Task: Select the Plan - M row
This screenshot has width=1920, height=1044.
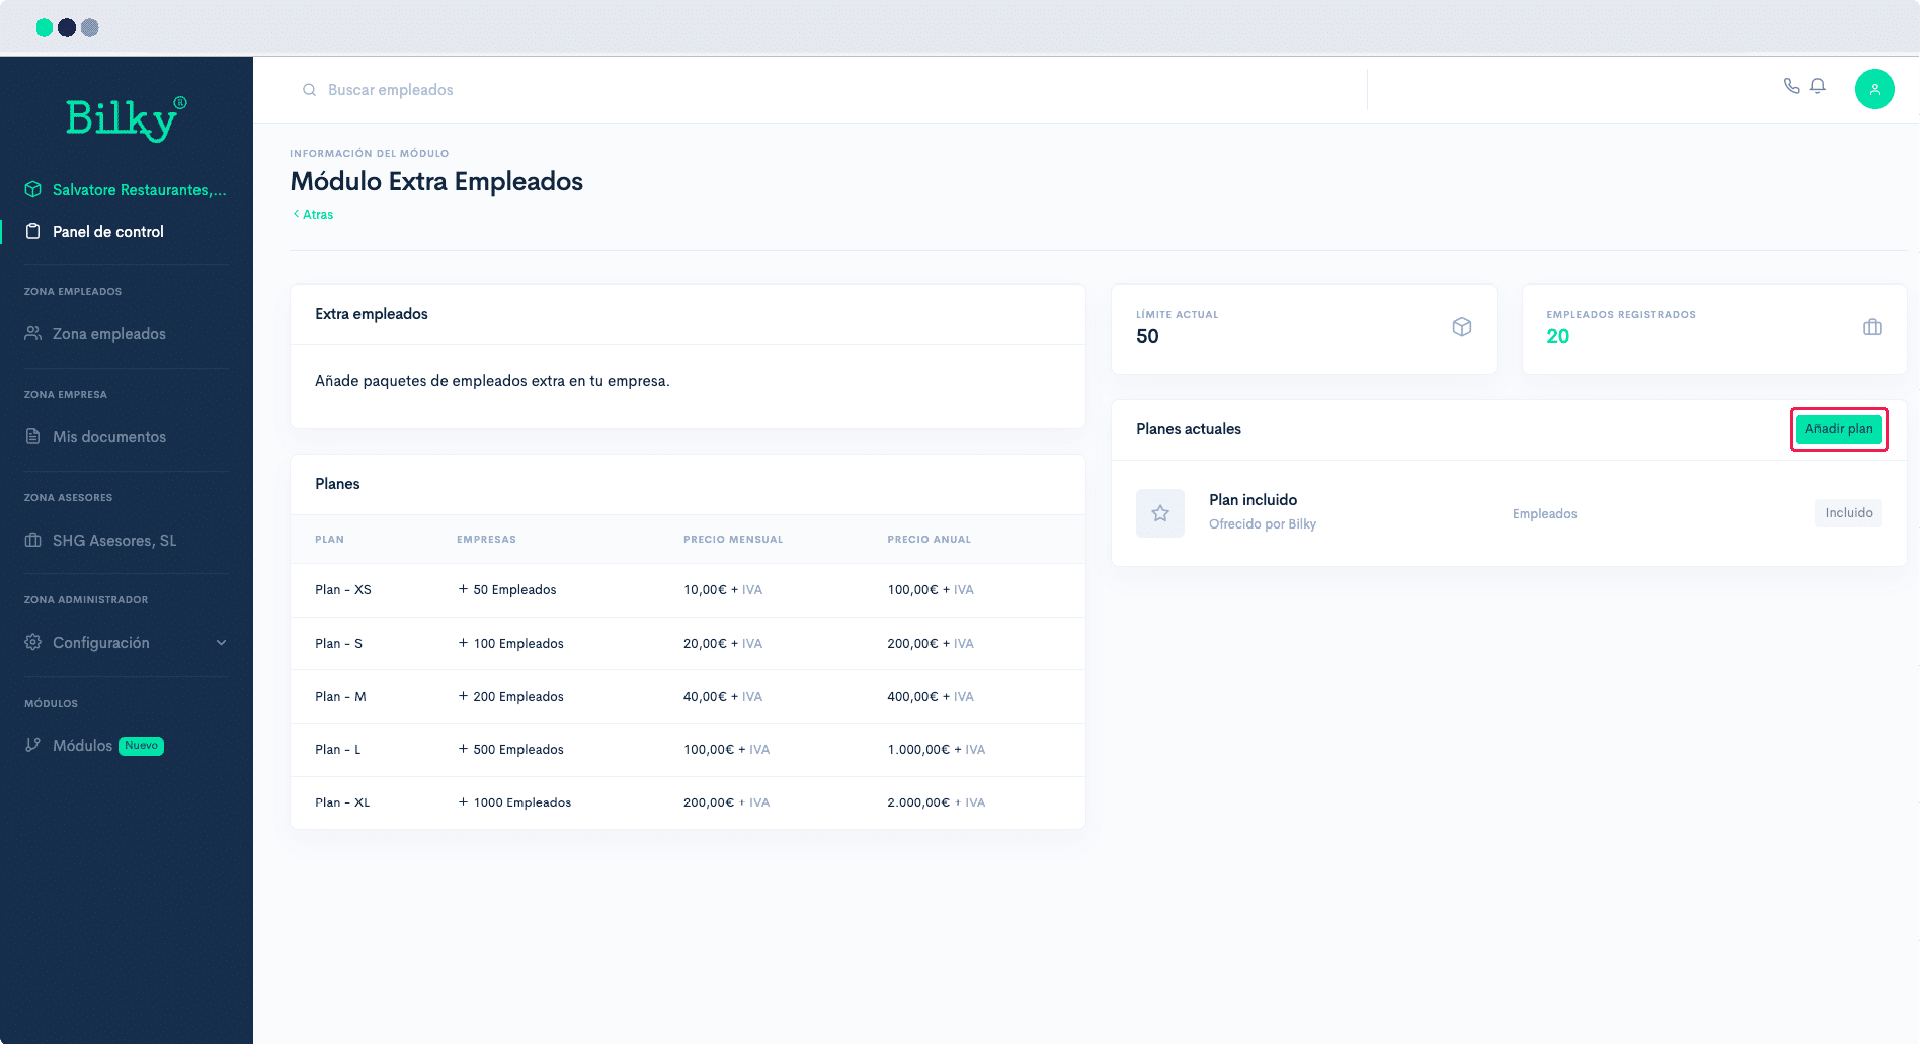Action: coord(688,697)
